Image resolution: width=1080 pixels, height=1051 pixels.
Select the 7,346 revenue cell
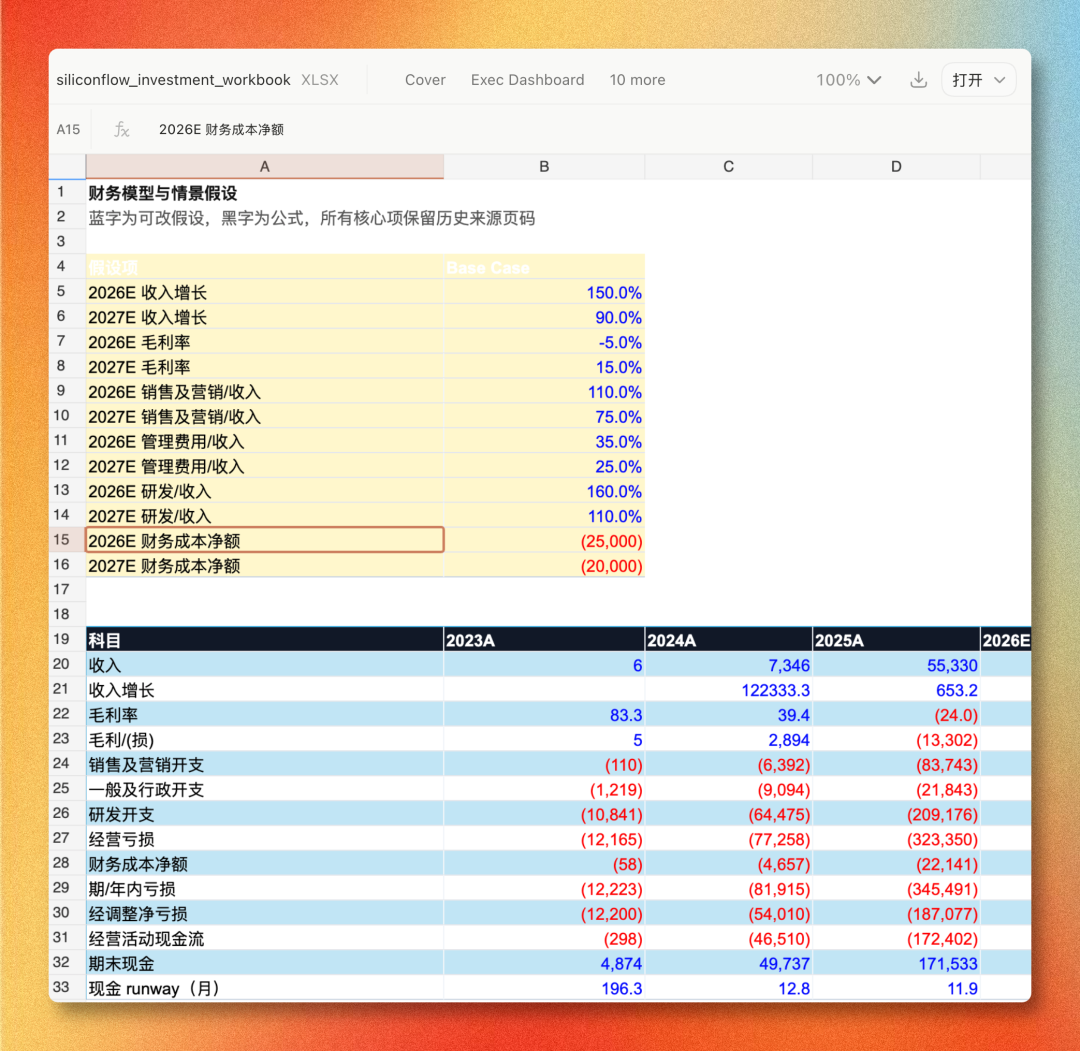729,665
